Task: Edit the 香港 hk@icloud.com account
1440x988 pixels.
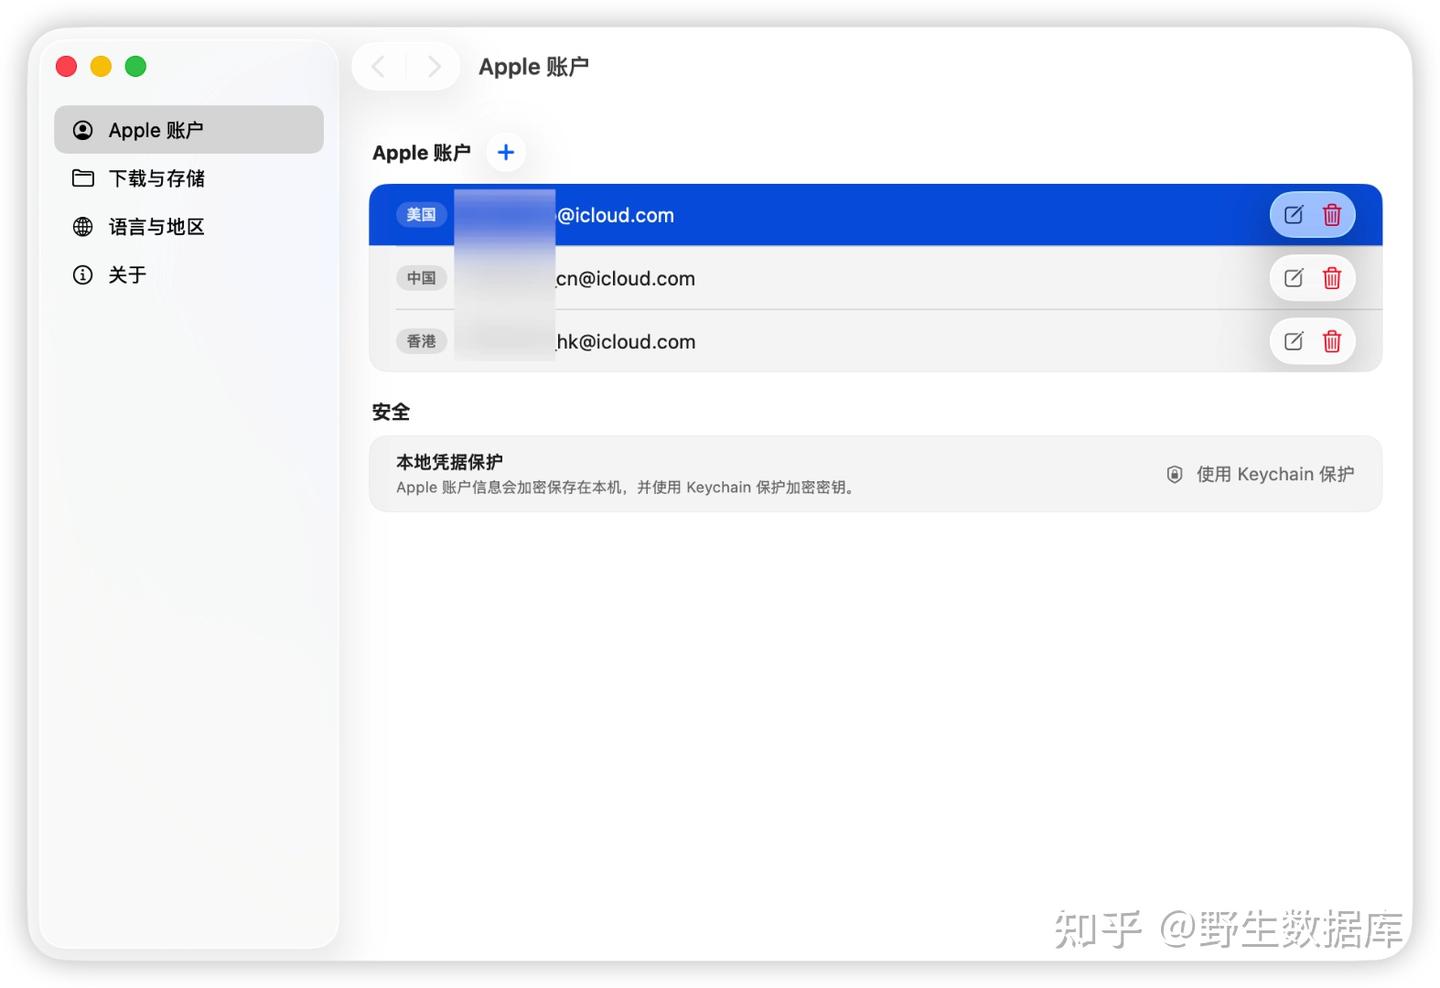Action: [1293, 341]
